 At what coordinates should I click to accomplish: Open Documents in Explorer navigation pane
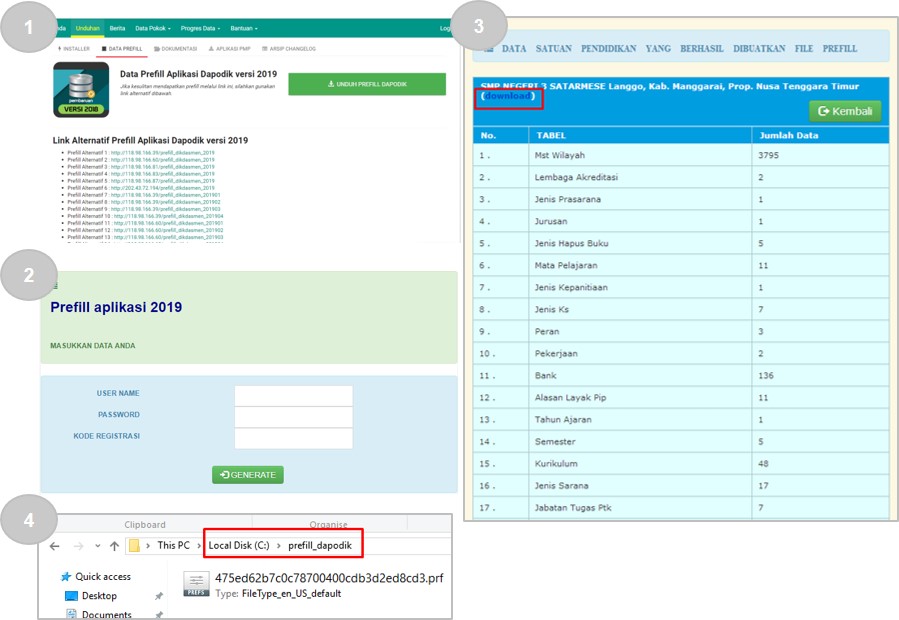tap(106, 614)
